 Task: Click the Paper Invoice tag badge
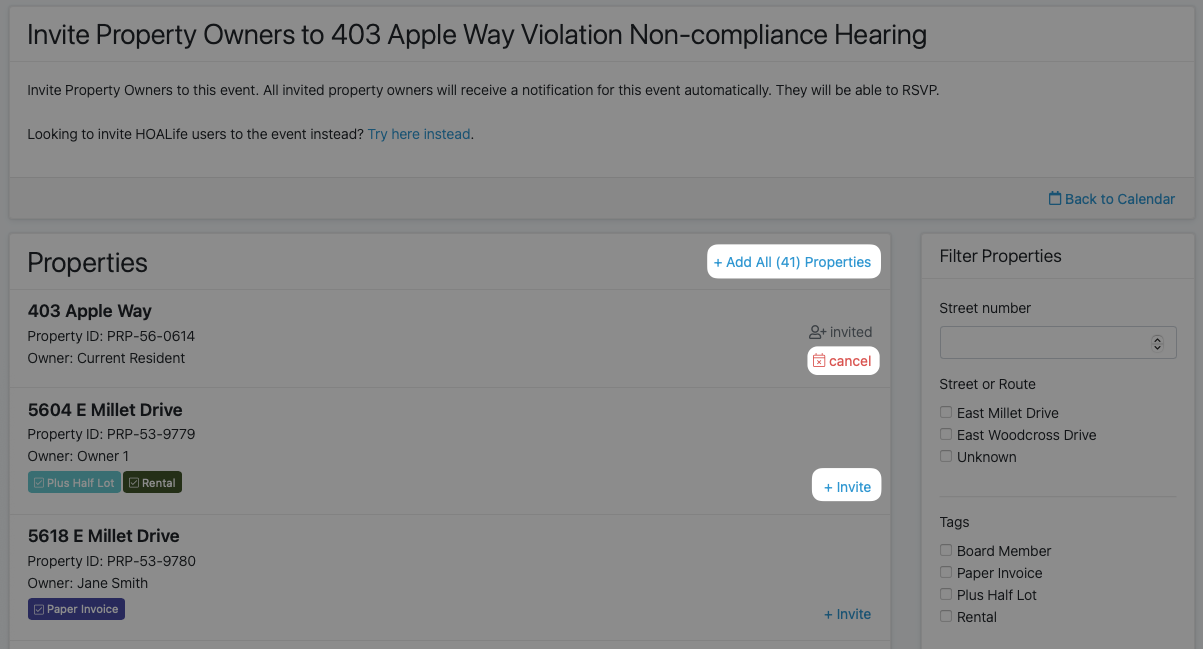coord(76,609)
